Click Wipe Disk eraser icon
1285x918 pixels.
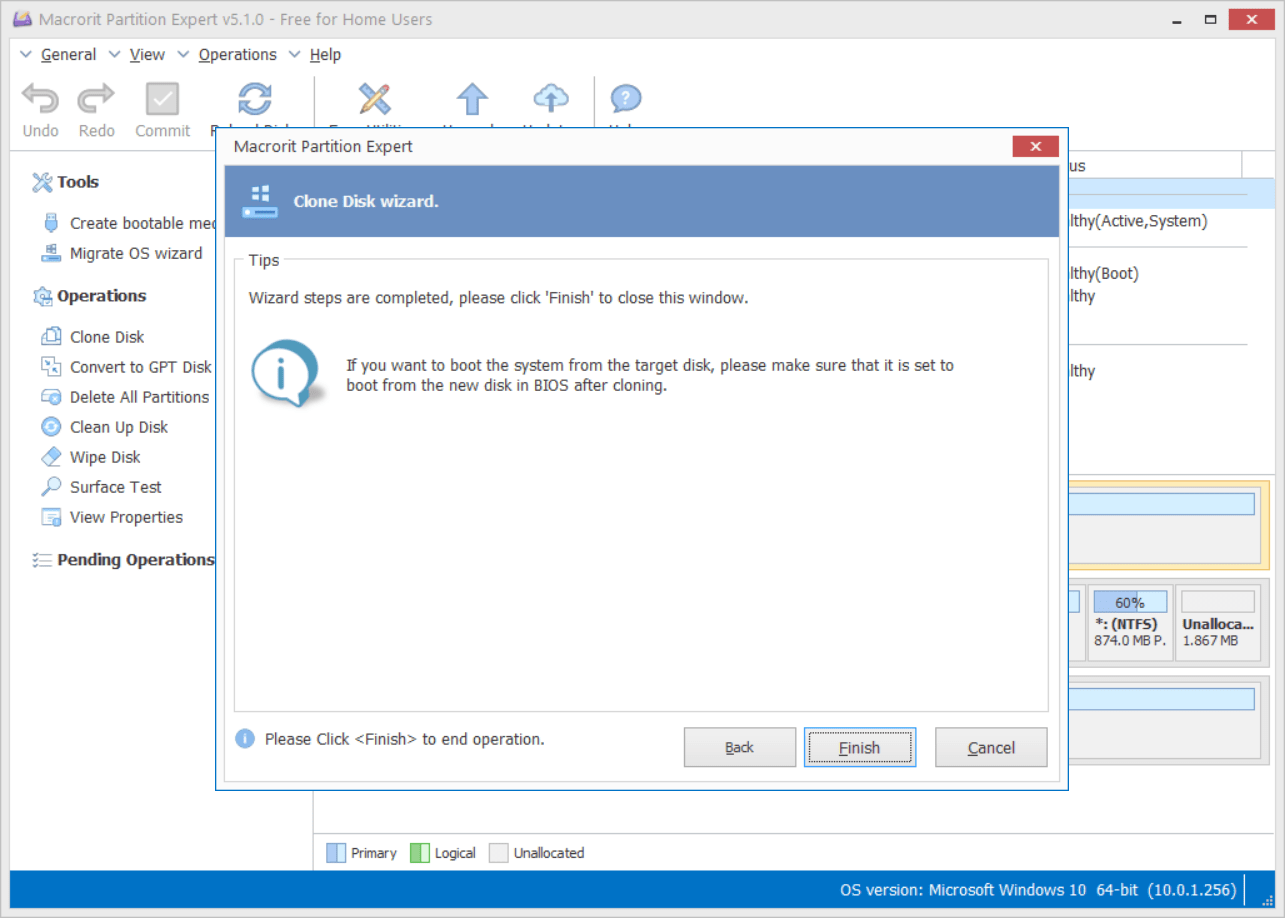coord(51,457)
